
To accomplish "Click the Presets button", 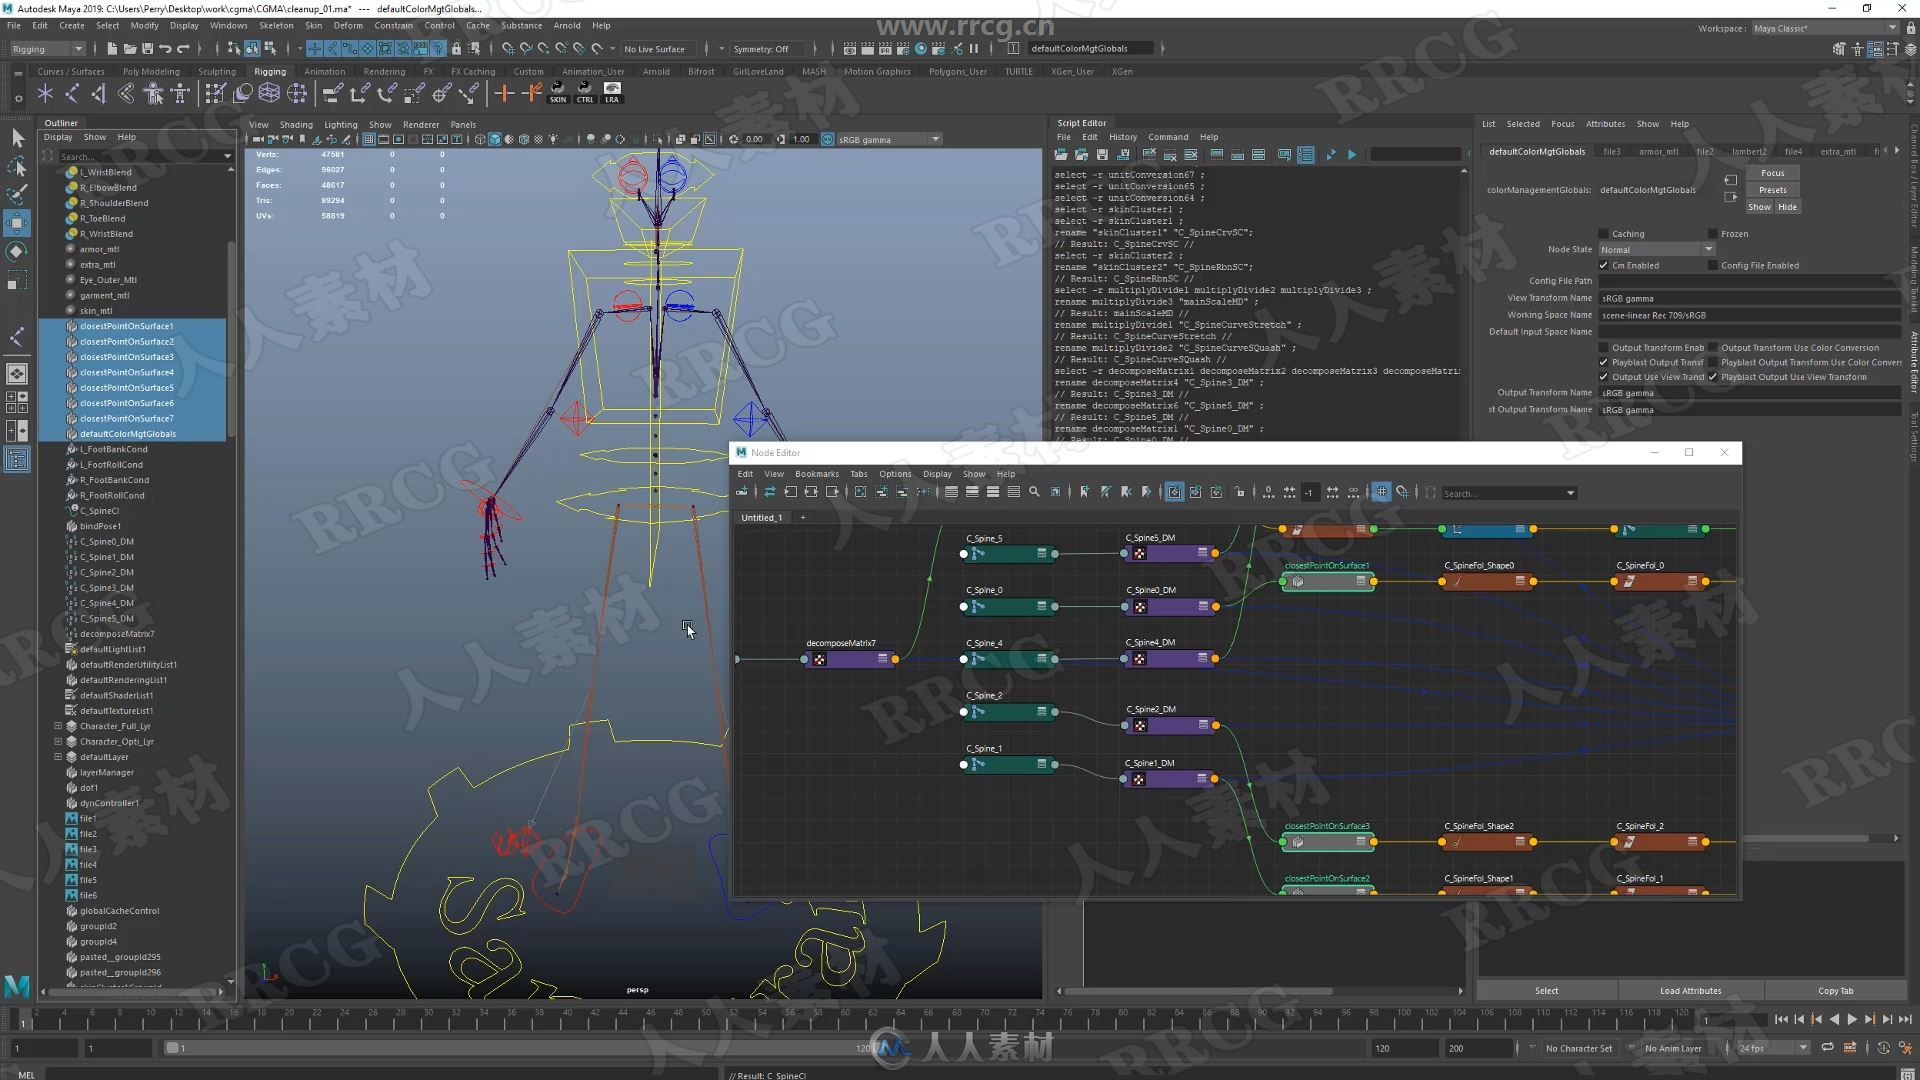I will (1772, 190).
